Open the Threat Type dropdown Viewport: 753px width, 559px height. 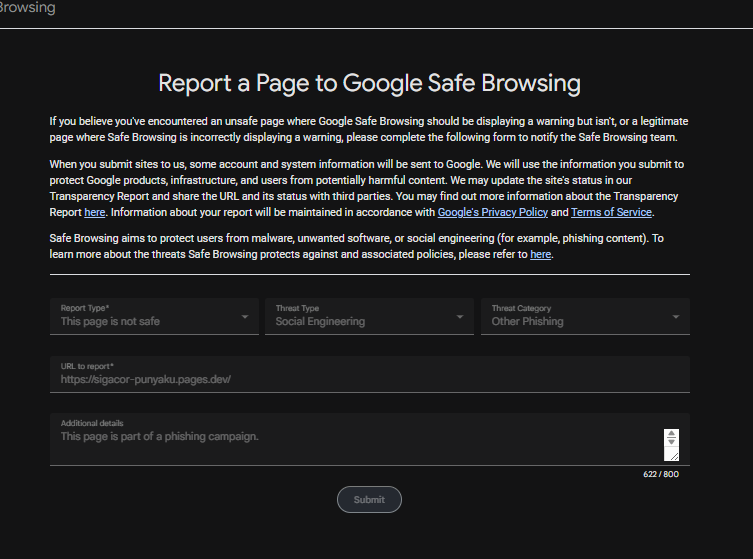pyautogui.click(x=369, y=316)
